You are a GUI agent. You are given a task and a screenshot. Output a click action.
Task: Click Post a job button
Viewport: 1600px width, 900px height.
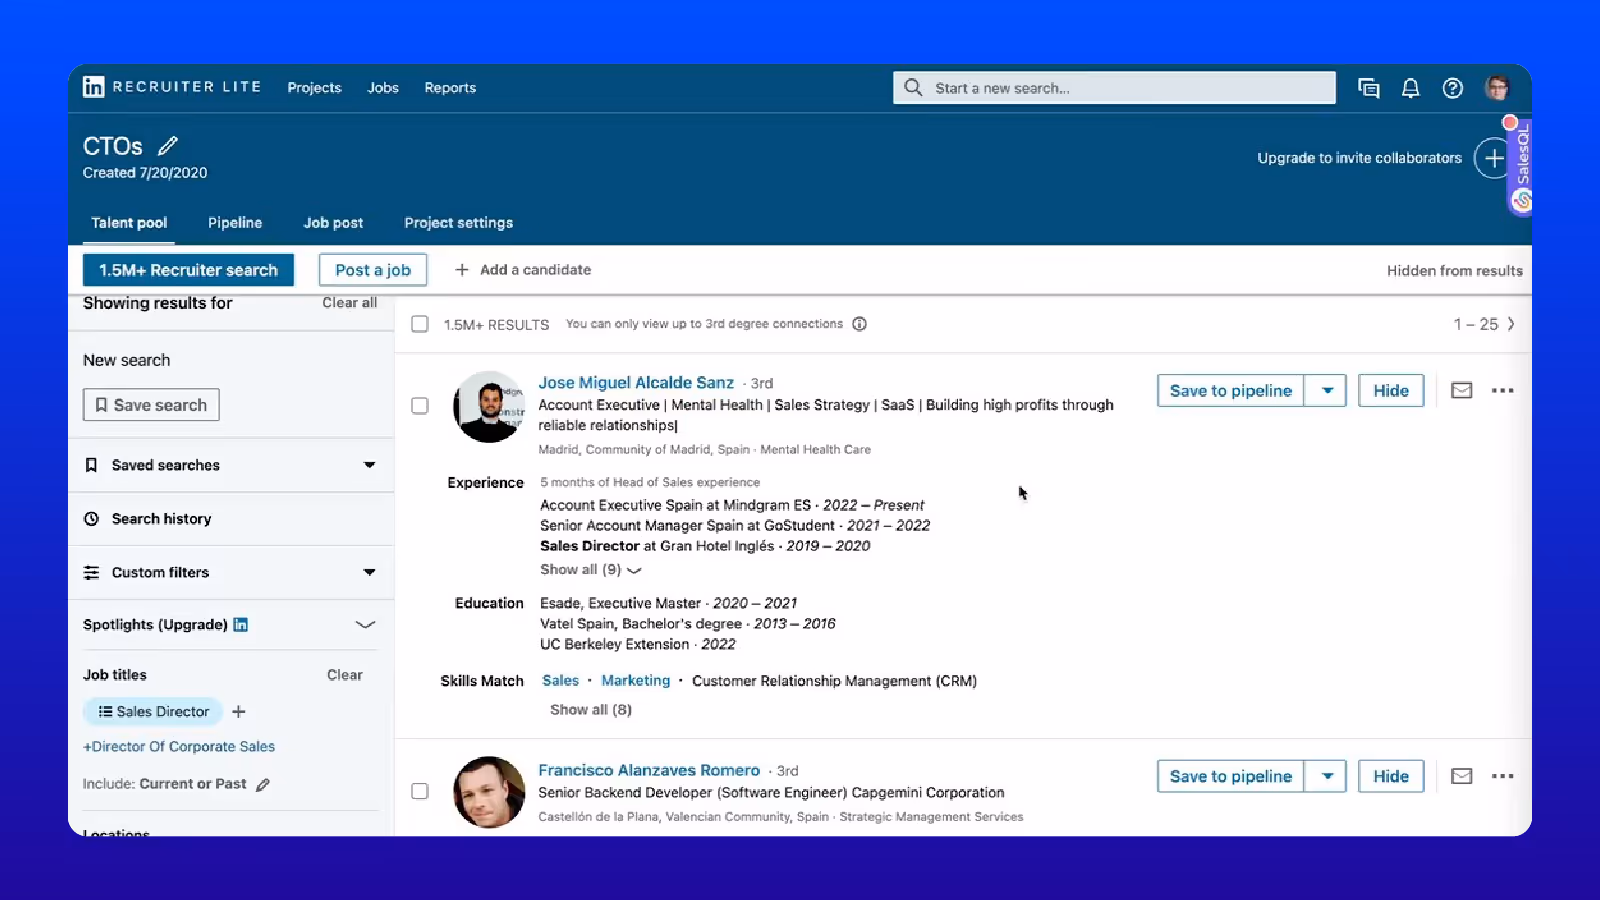(x=373, y=270)
